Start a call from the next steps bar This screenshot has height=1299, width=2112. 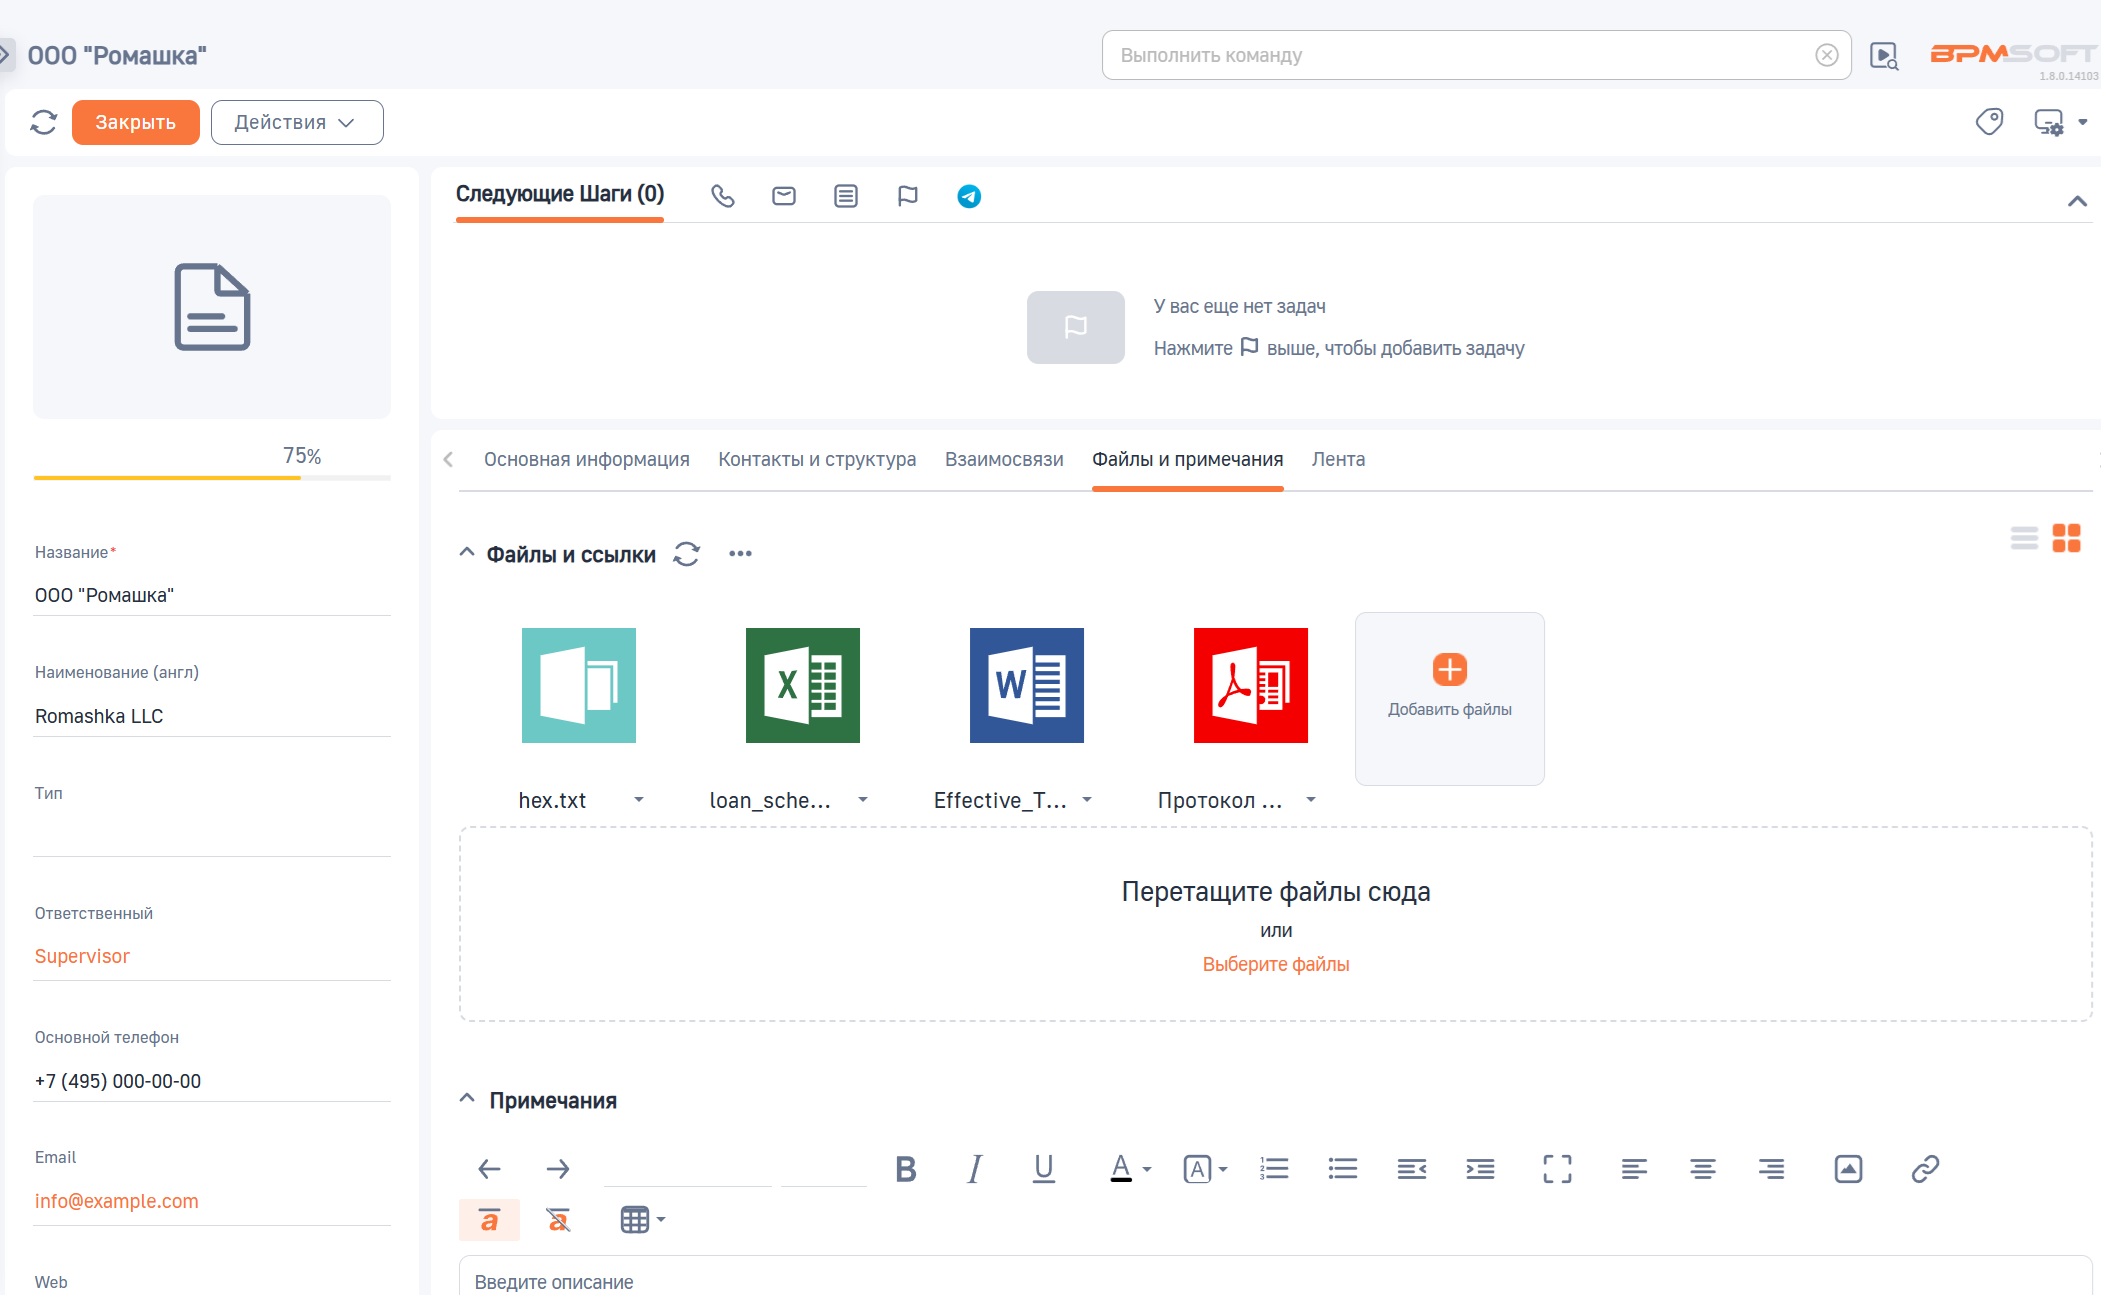[722, 196]
